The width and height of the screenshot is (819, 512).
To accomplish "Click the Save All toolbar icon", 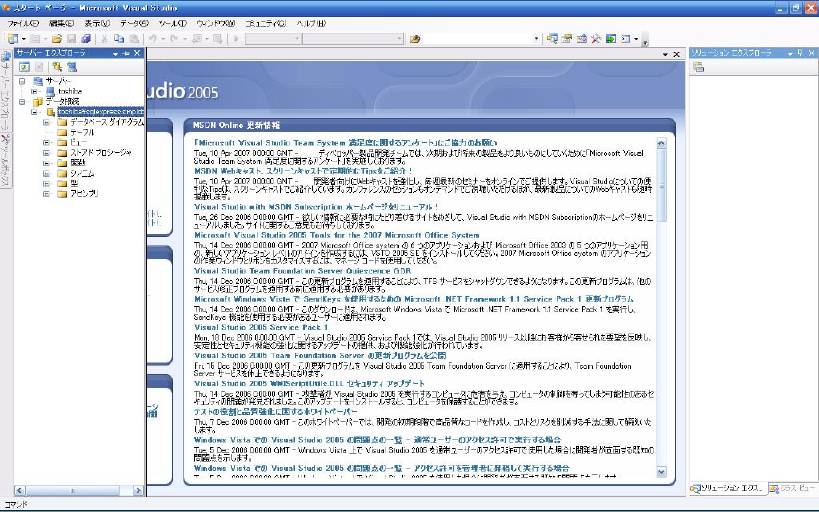I will click(x=86, y=39).
